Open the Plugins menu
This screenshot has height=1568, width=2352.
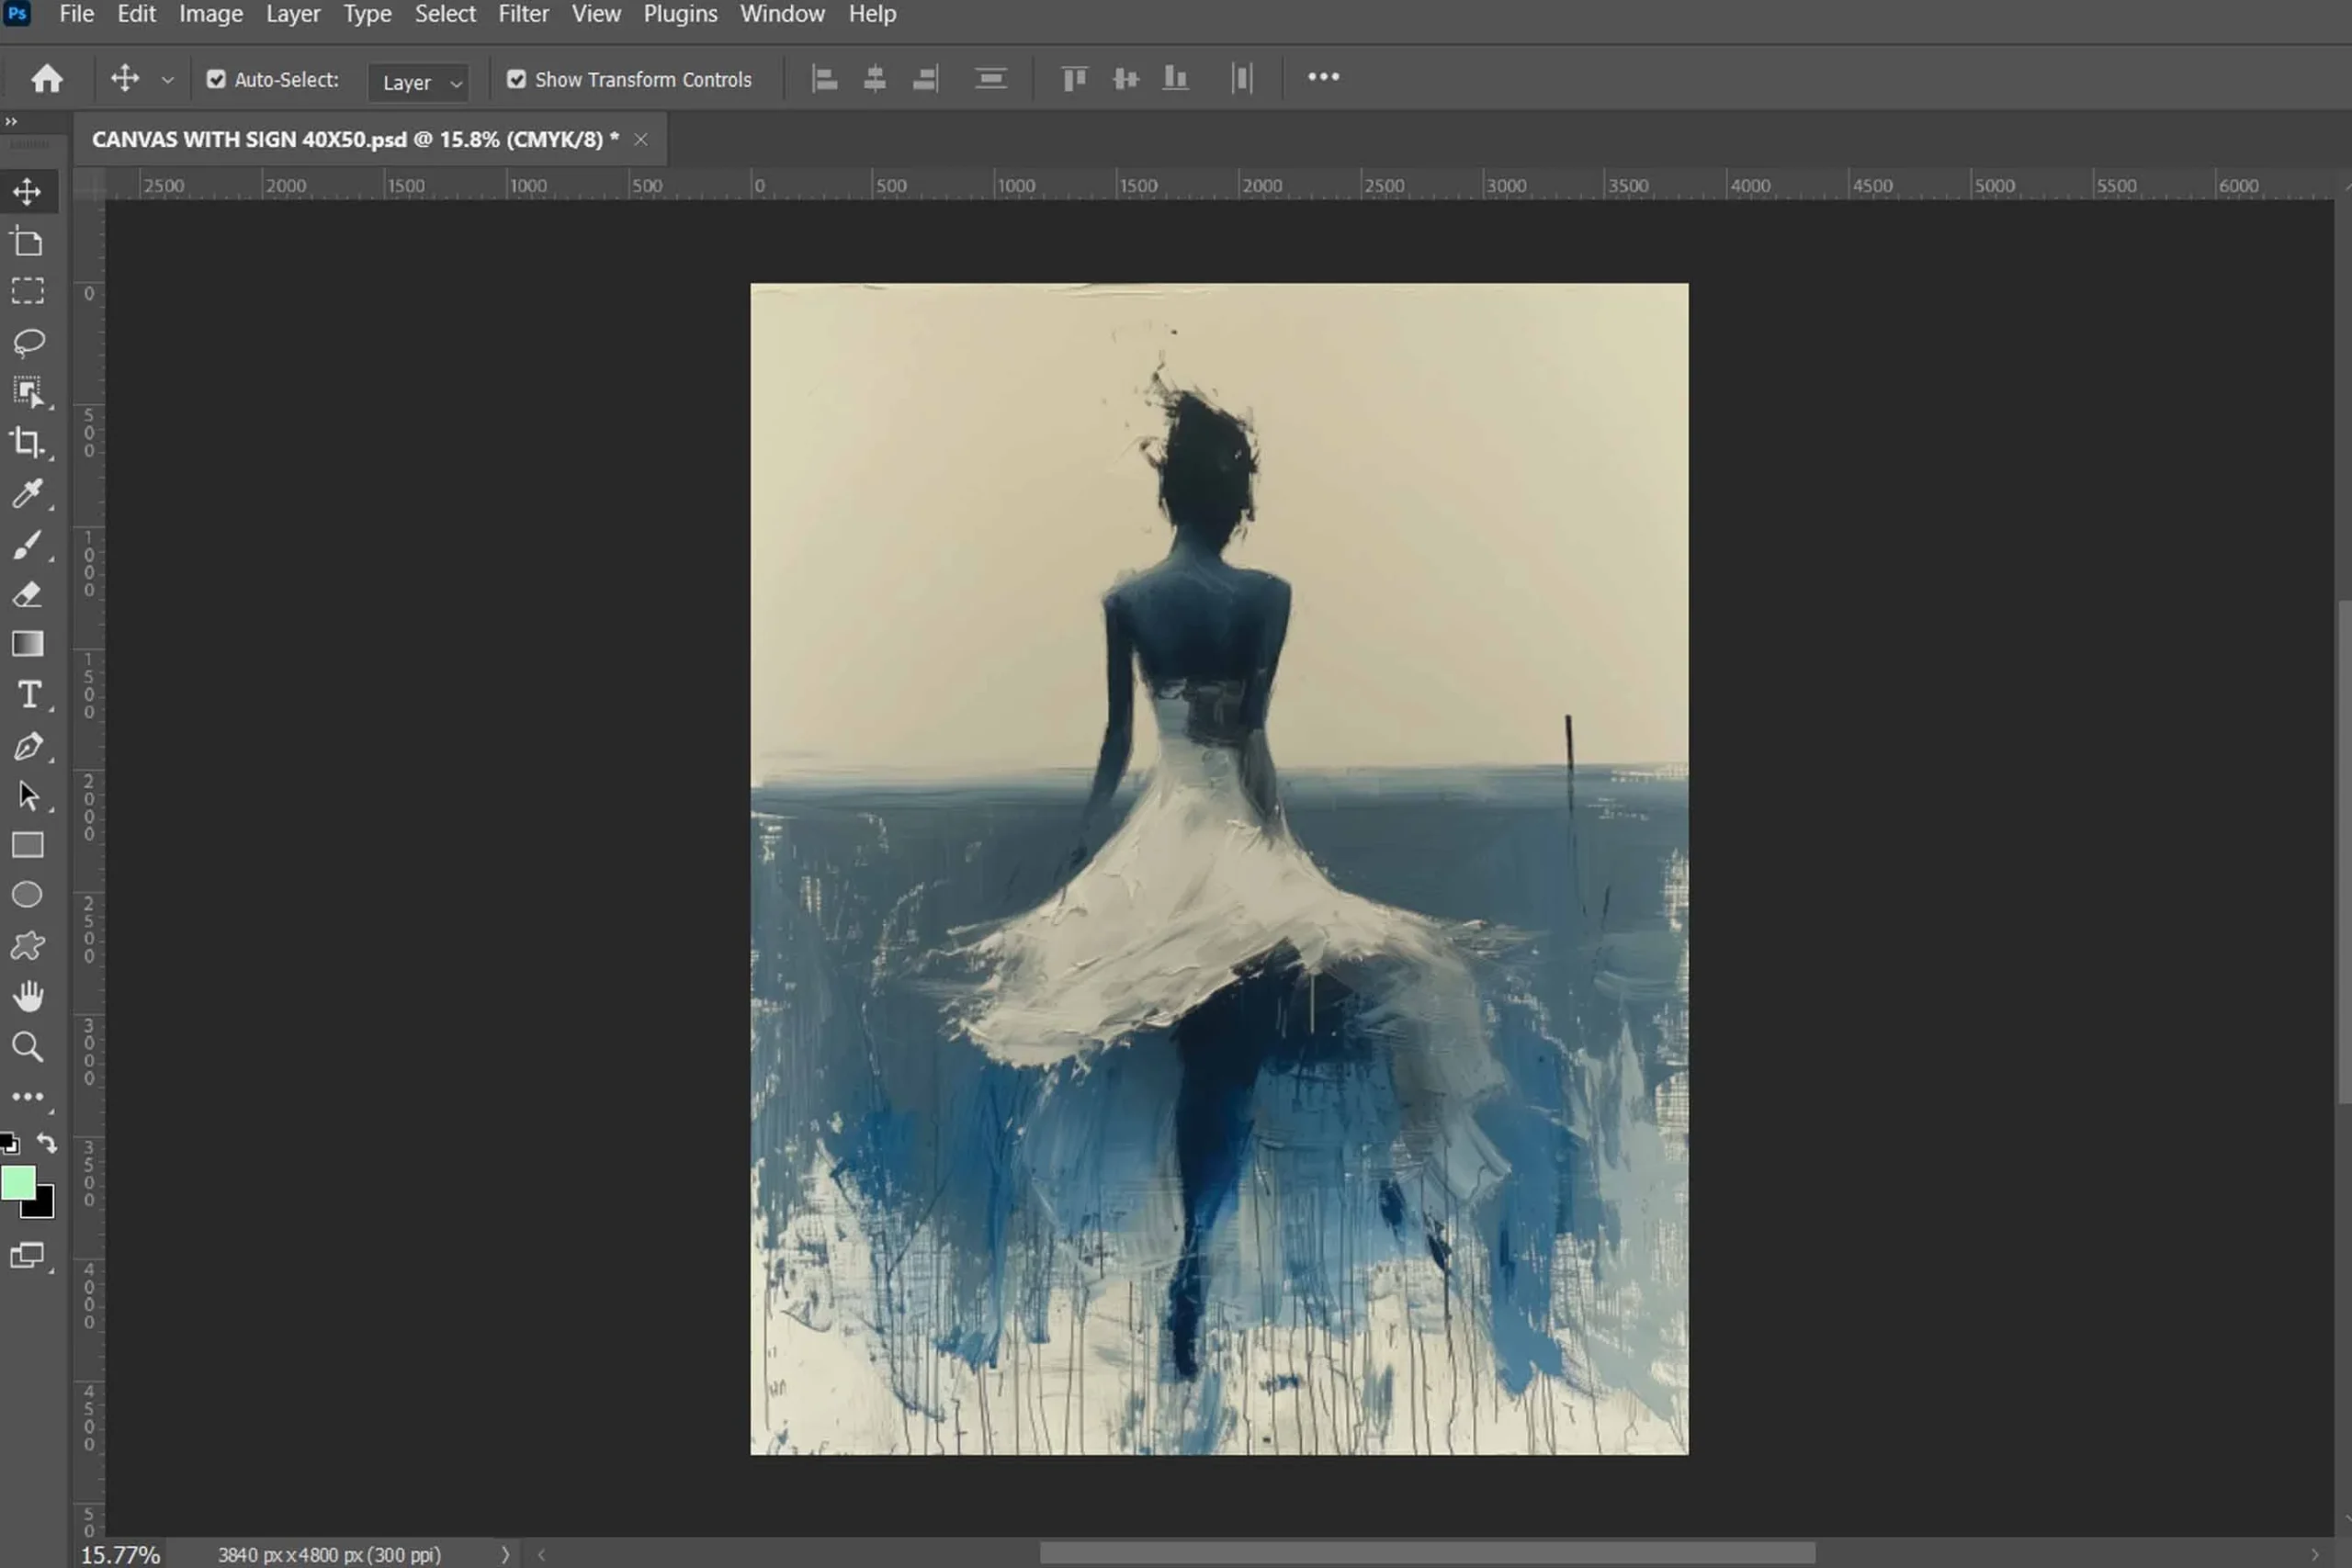pos(680,14)
